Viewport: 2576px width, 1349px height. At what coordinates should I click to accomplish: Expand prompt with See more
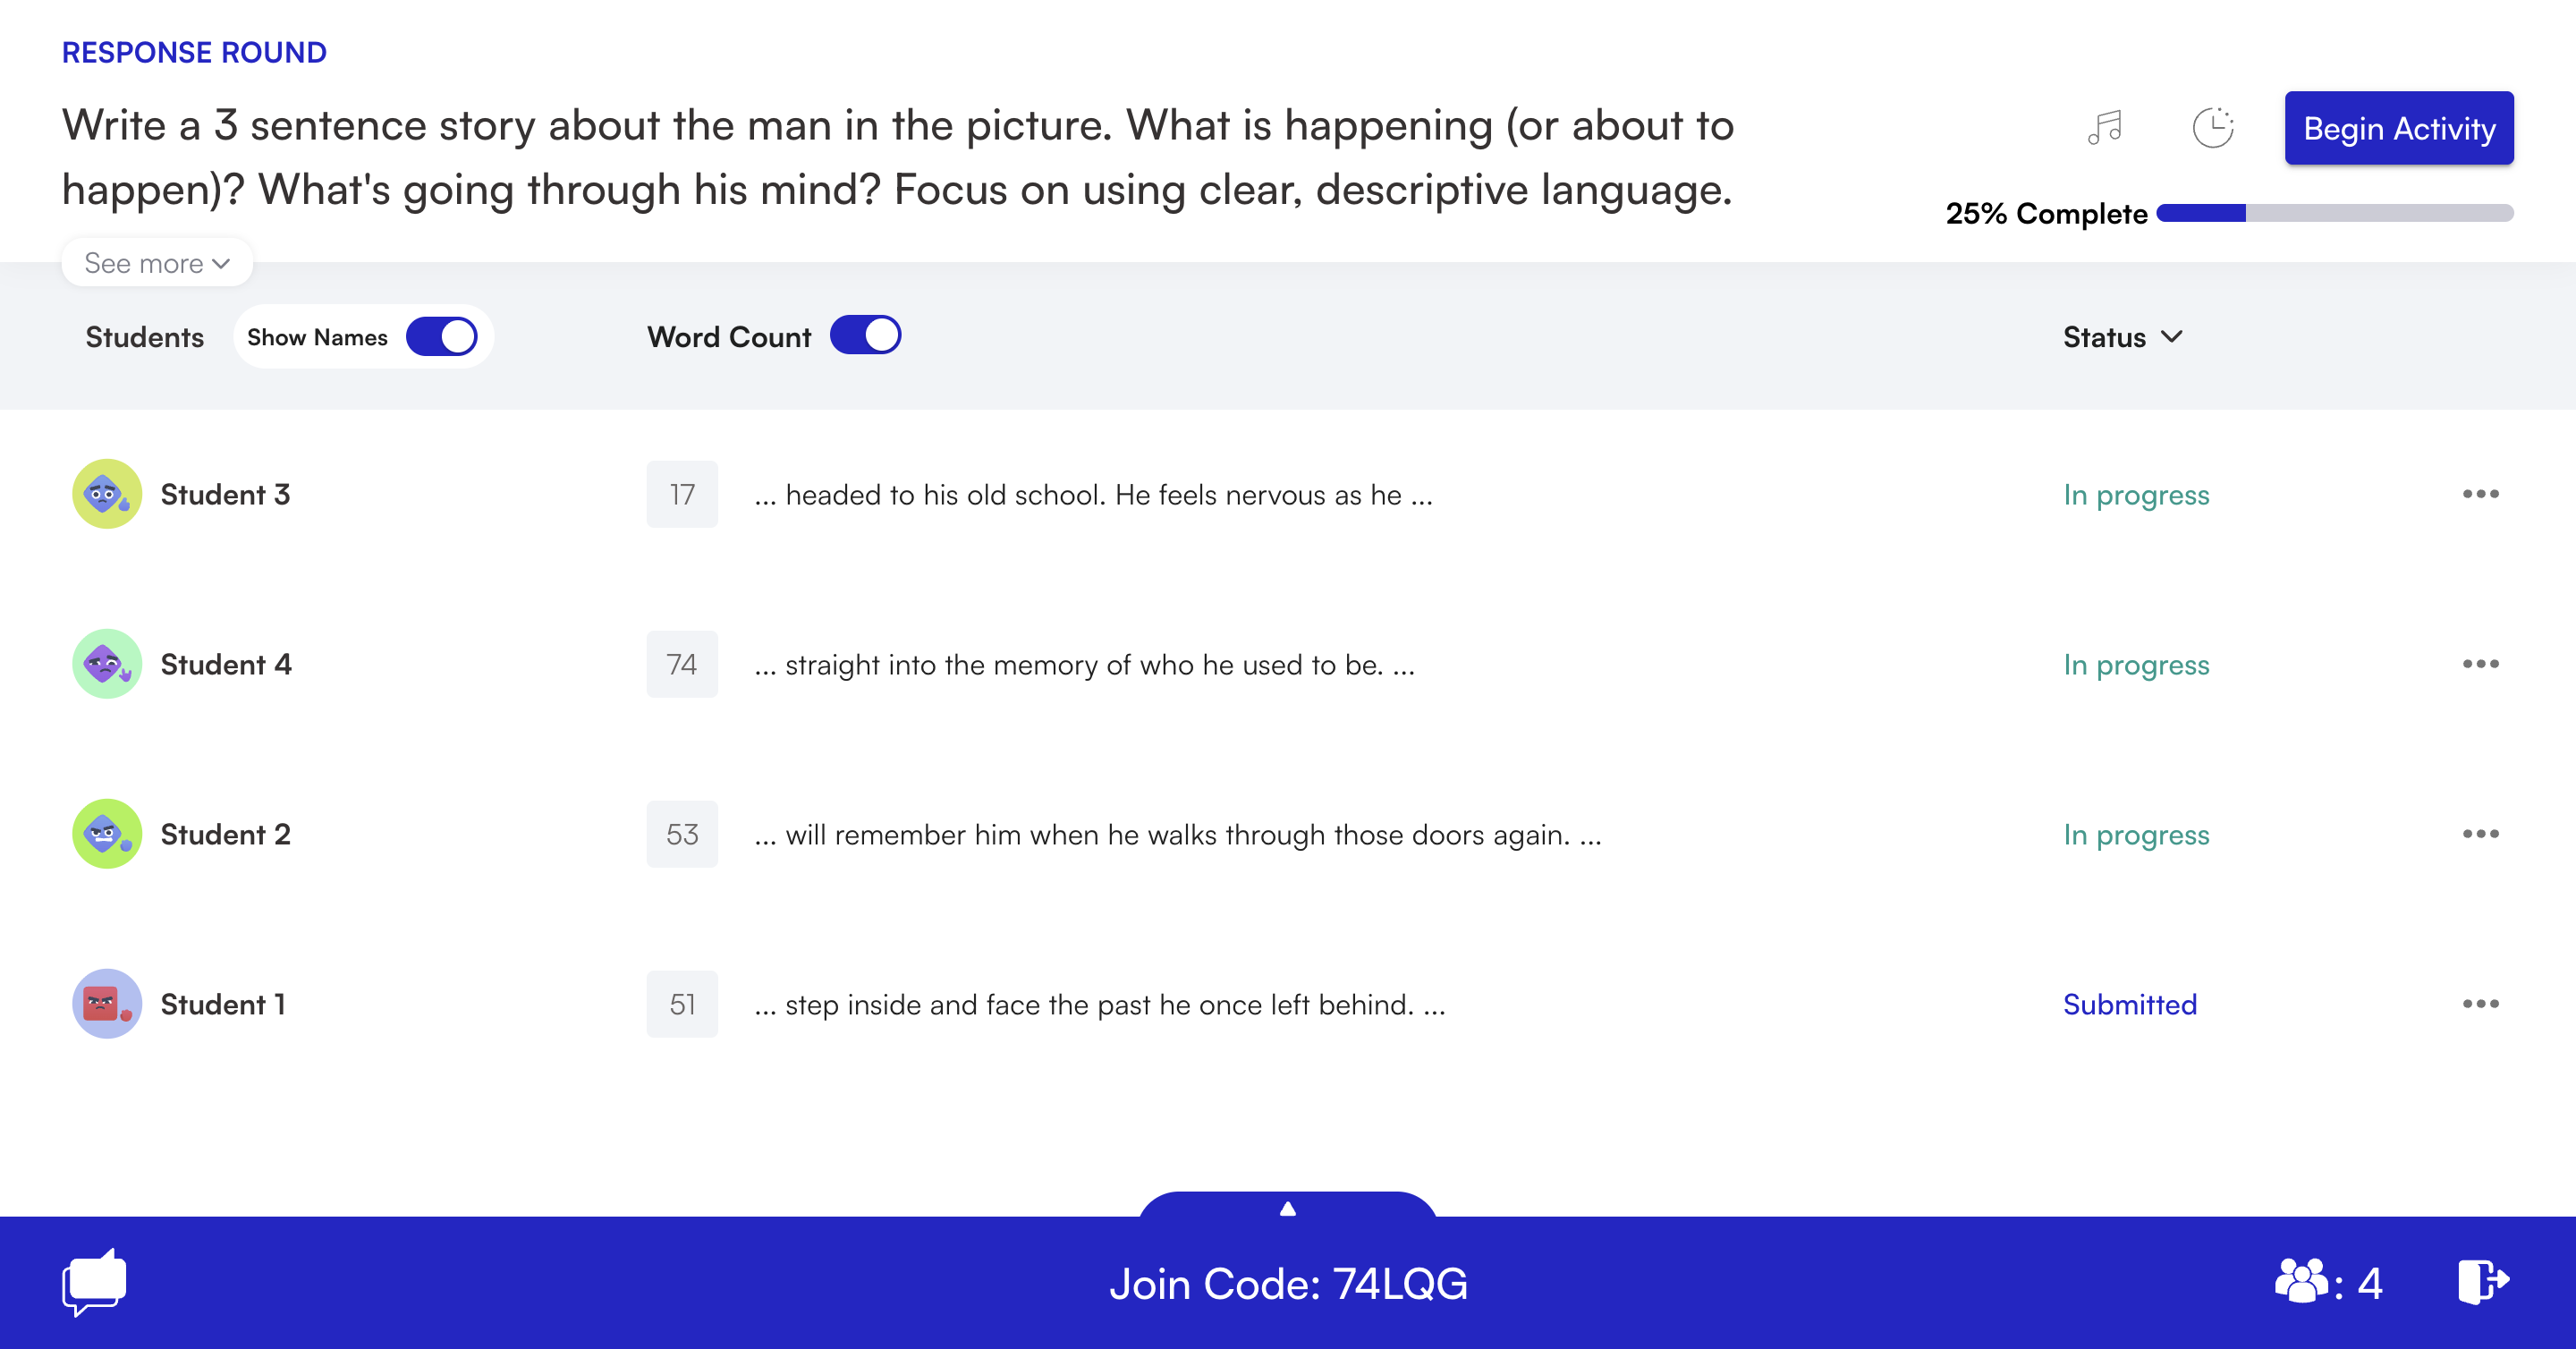(157, 263)
